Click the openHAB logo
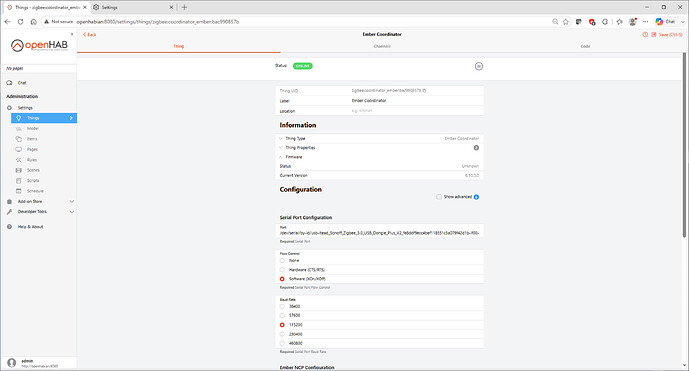689x371 pixels. click(39, 46)
